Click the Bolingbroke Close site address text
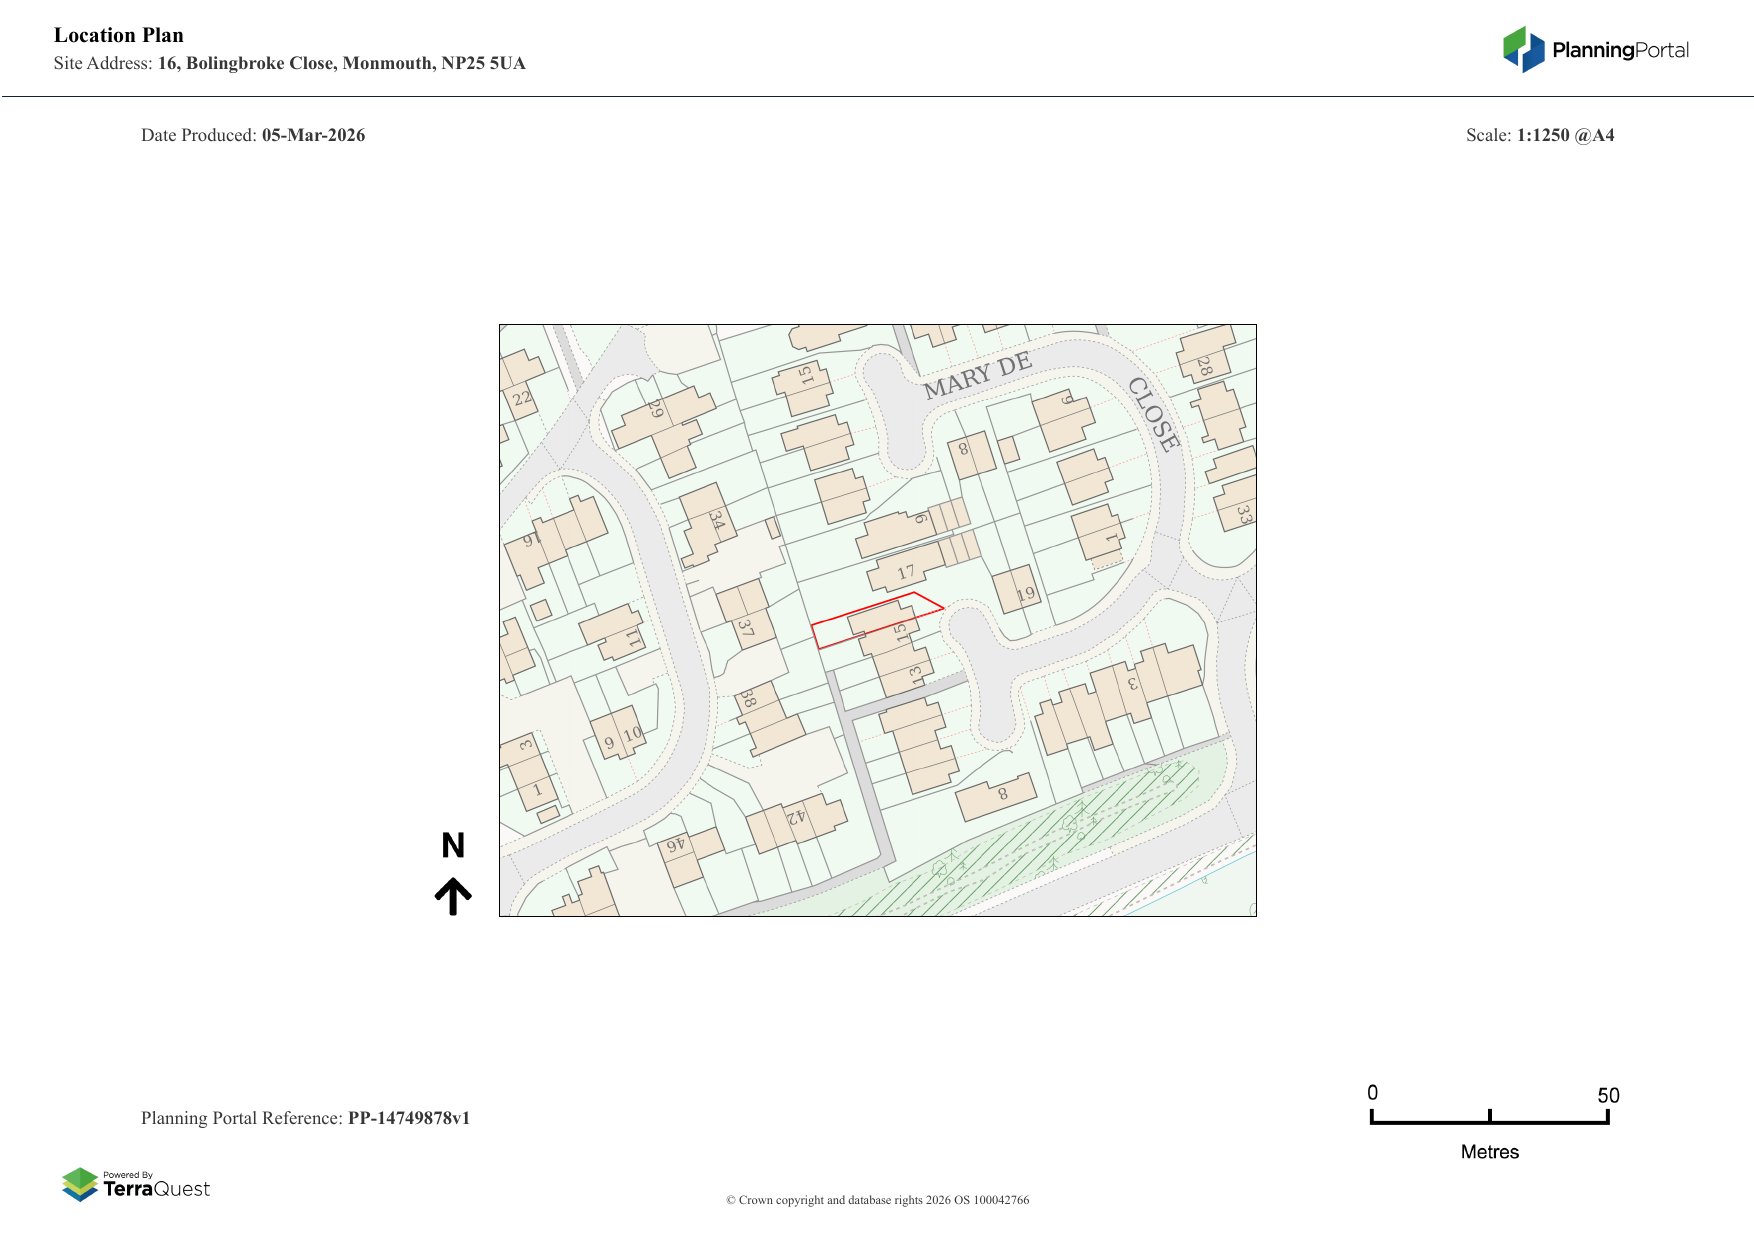 pyautogui.click(x=341, y=63)
